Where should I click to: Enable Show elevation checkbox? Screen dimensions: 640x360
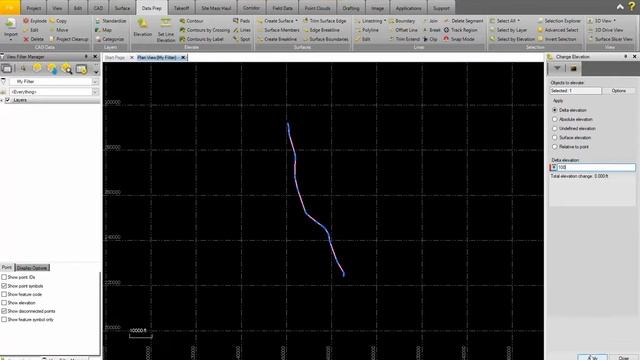(x=4, y=303)
